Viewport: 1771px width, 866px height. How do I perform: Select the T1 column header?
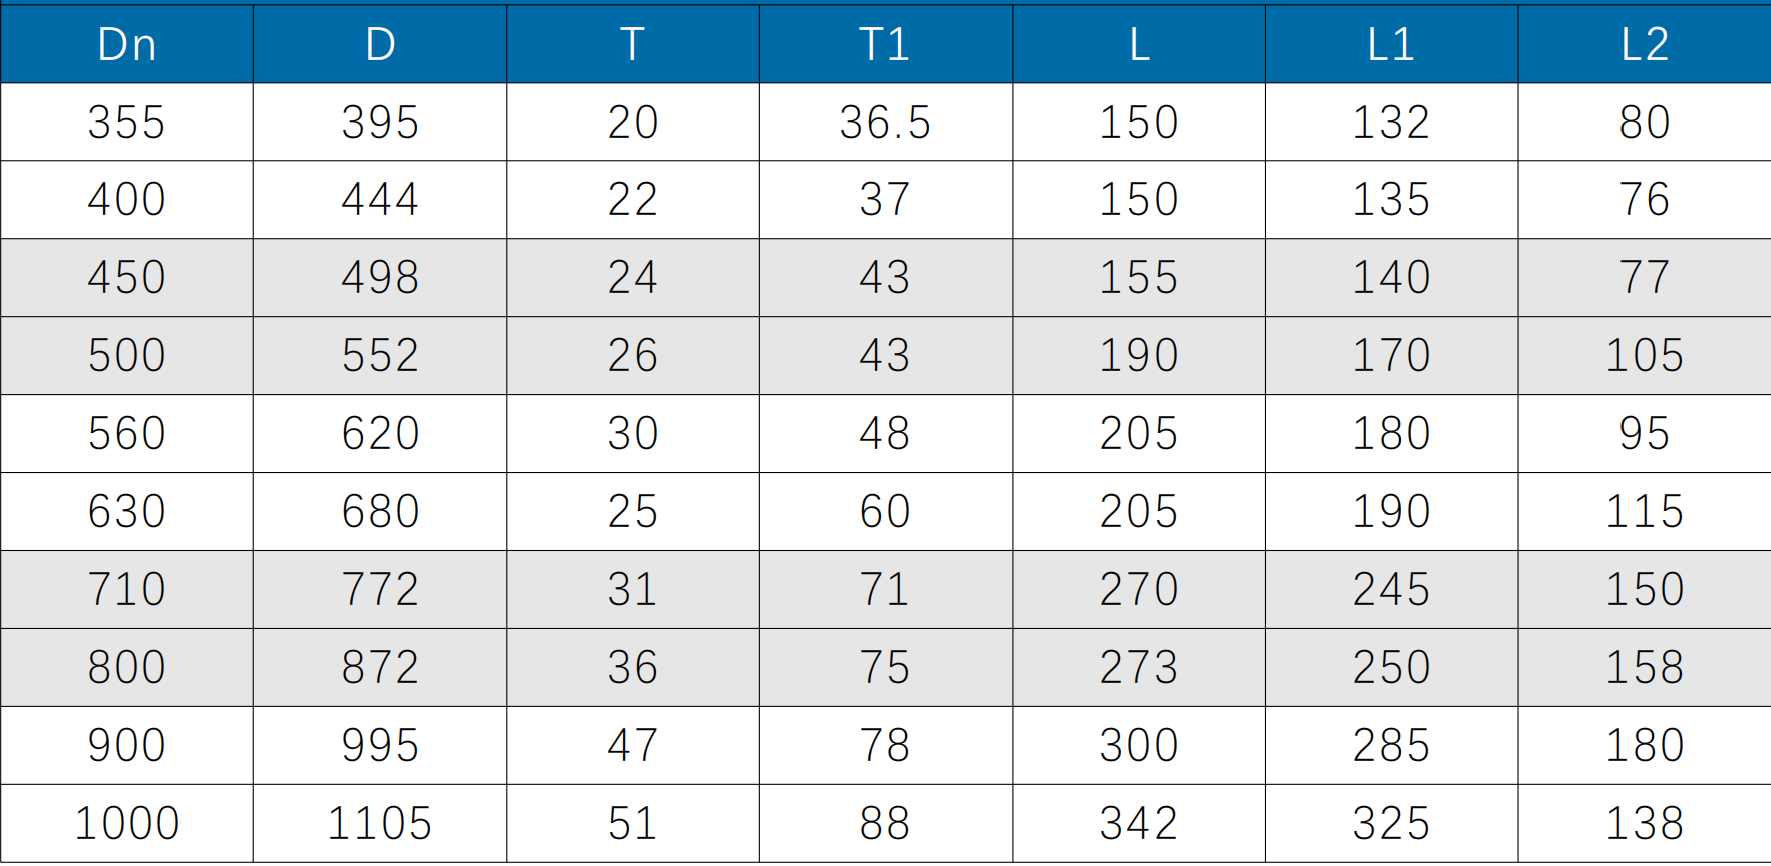885,44
